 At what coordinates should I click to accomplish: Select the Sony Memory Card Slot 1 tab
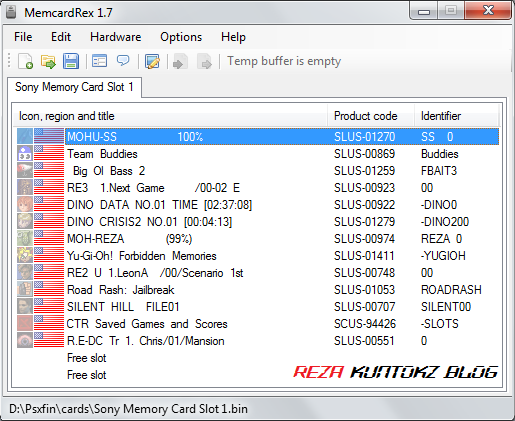click(x=74, y=87)
